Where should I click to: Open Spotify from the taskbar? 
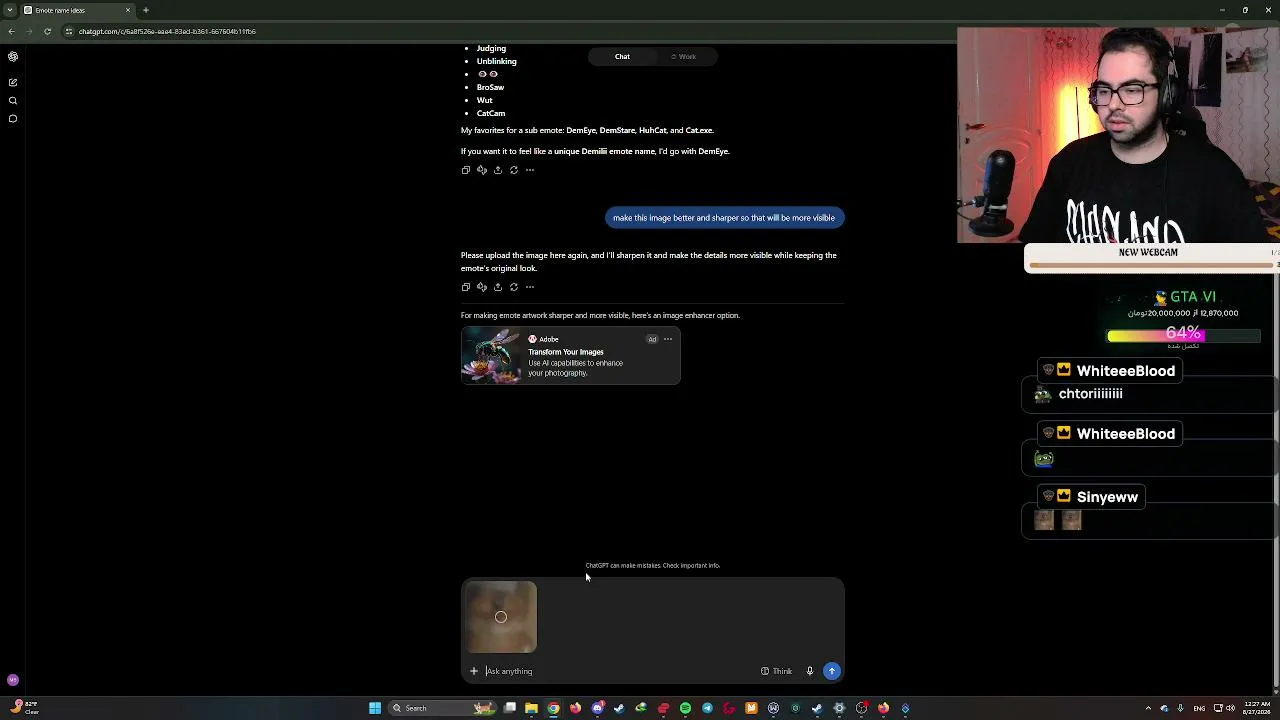[686, 708]
